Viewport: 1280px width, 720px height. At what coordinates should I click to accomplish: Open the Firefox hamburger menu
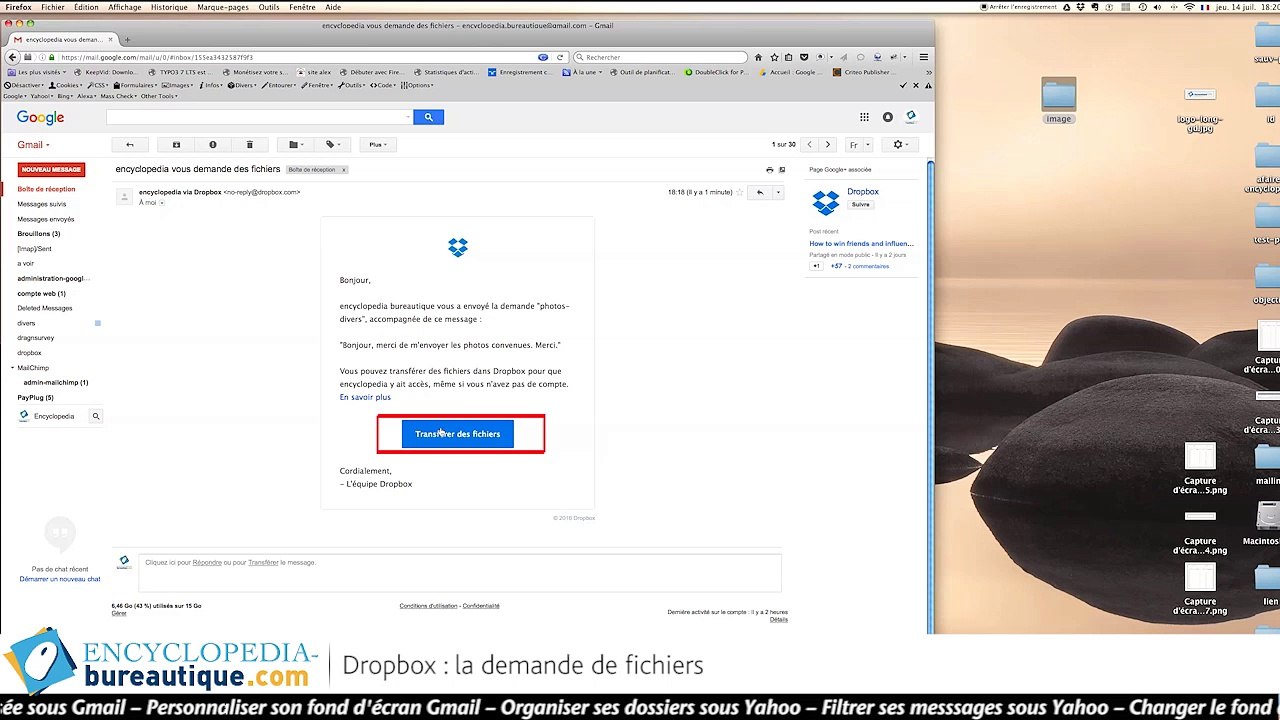[x=924, y=57]
